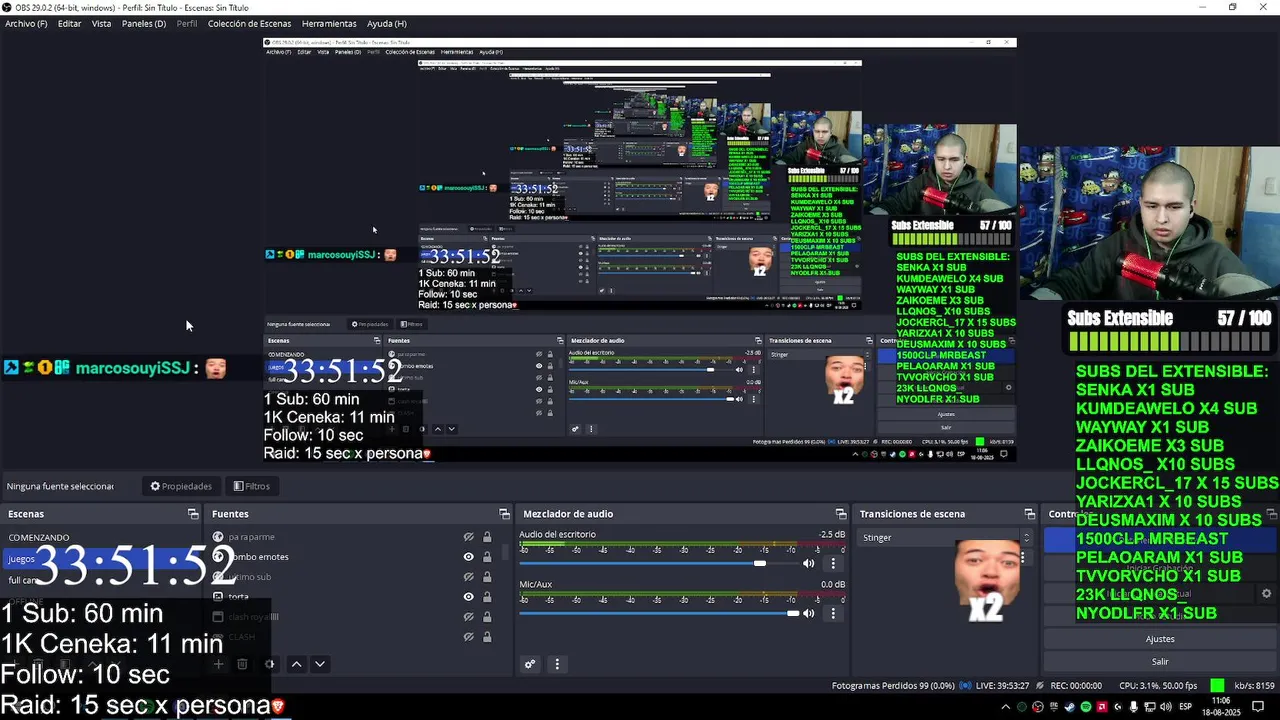
Task: Click the volume icon in the system tray
Action: 1167,707
